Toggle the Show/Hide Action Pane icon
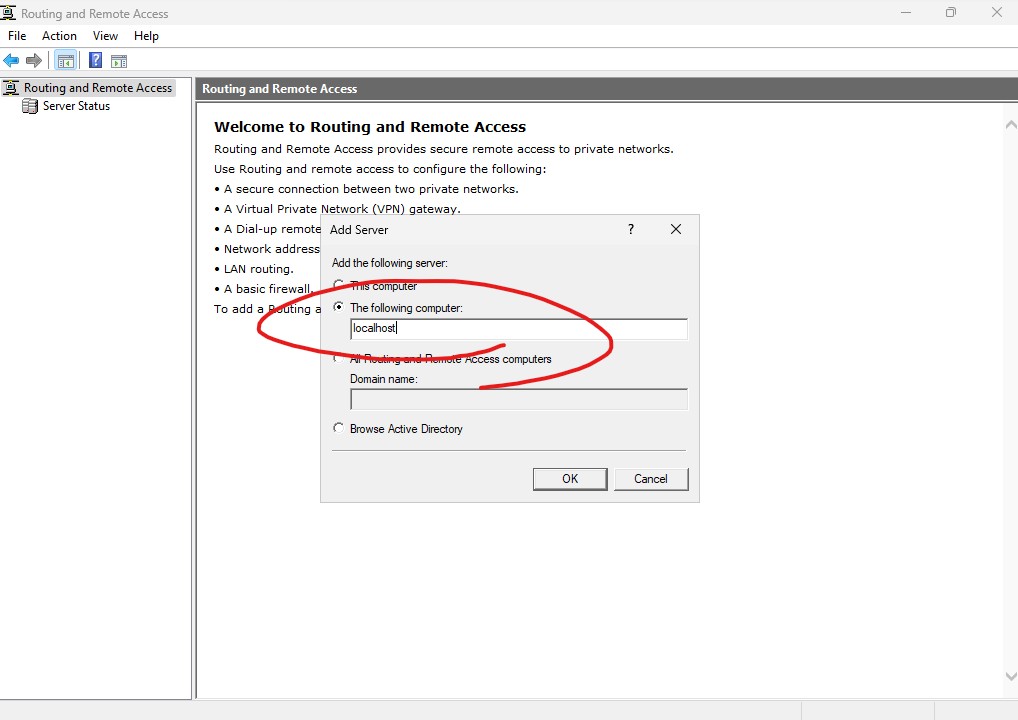This screenshot has width=1018, height=720. coord(119,60)
